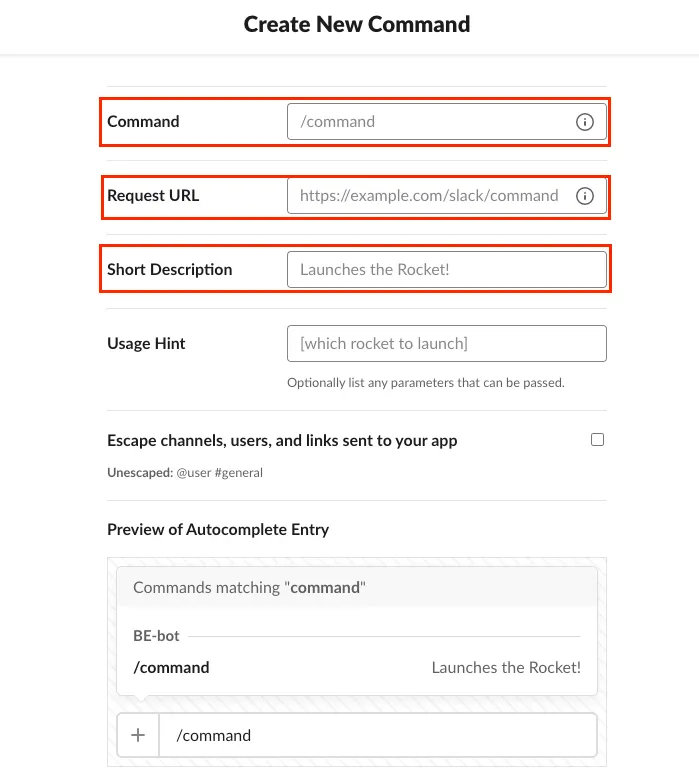This screenshot has width=699, height=776.
Task: Click the Commands matching "command" header
Action: tap(250, 588)
